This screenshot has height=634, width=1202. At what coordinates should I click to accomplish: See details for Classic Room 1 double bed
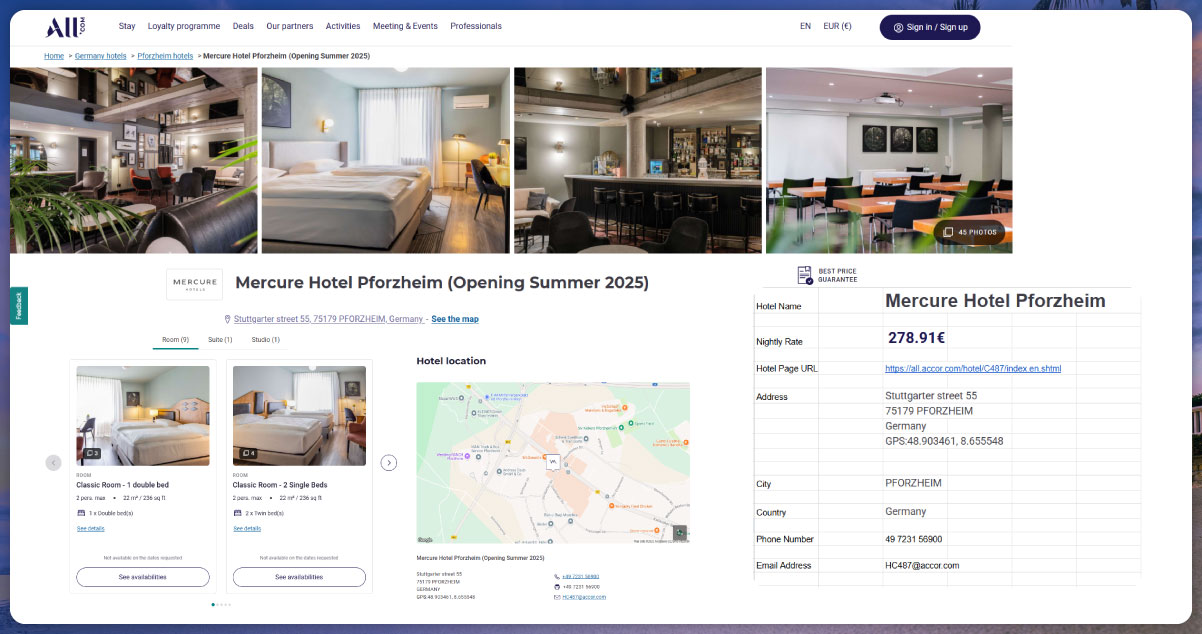90,528
